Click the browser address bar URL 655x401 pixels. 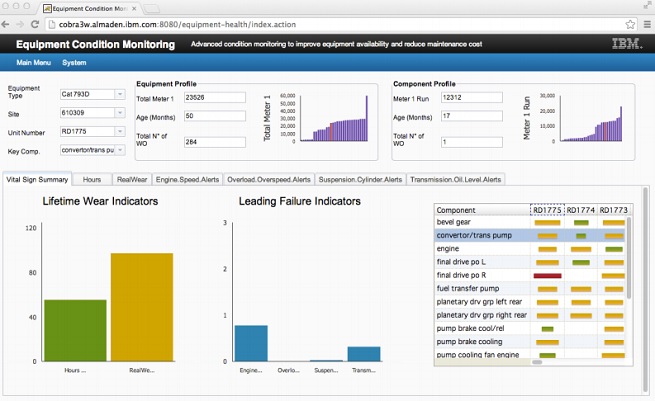177,24
